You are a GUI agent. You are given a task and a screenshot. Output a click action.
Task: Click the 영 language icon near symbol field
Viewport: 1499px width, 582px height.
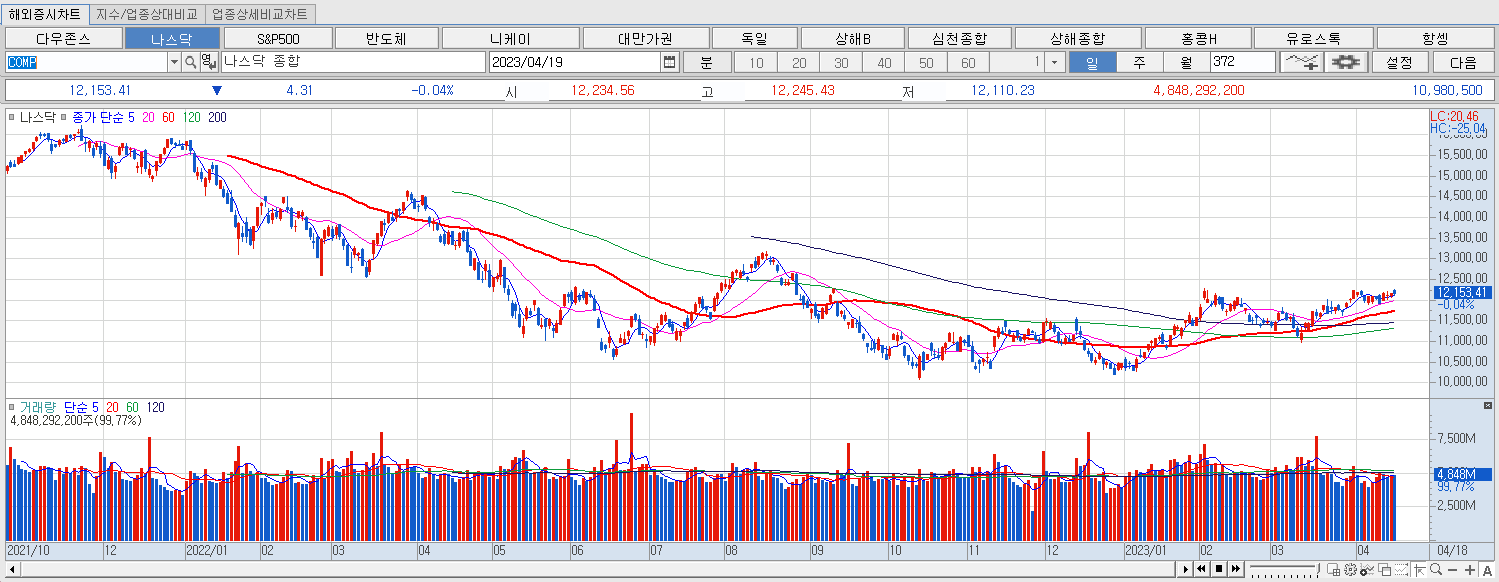207,61
